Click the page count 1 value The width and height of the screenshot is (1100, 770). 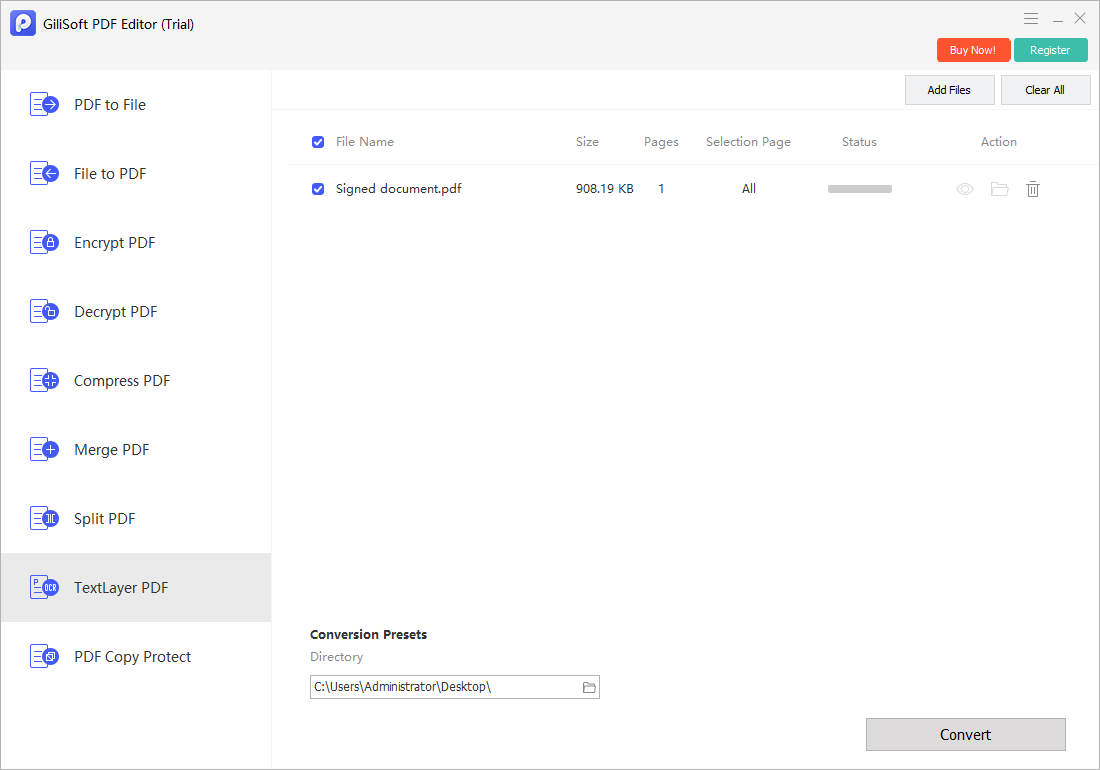pos(661,189)
